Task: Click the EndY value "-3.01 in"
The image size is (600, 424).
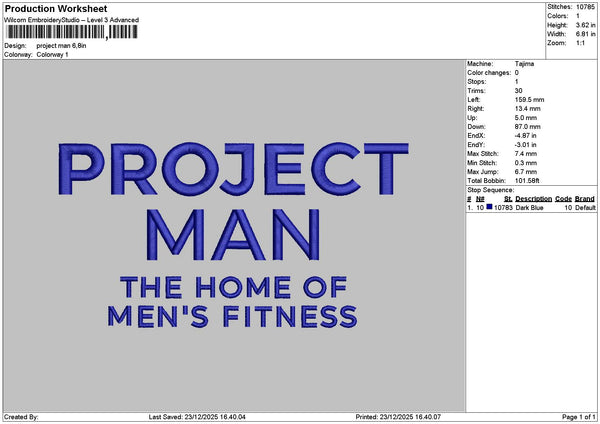Action: pos(525,145)
